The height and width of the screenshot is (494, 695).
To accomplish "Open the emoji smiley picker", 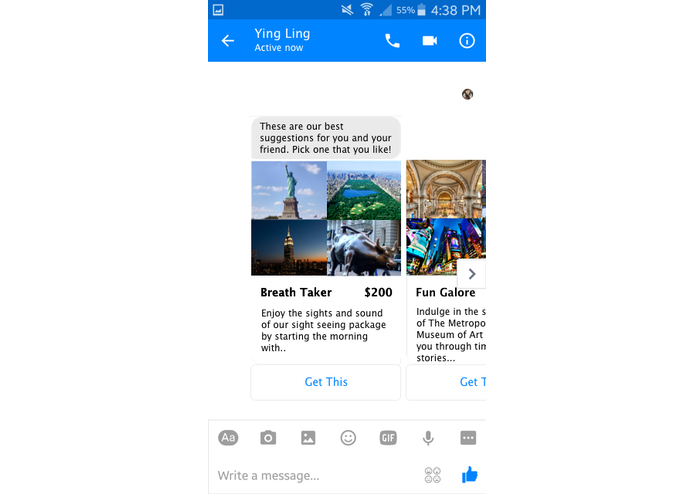I will click(348, 438).
